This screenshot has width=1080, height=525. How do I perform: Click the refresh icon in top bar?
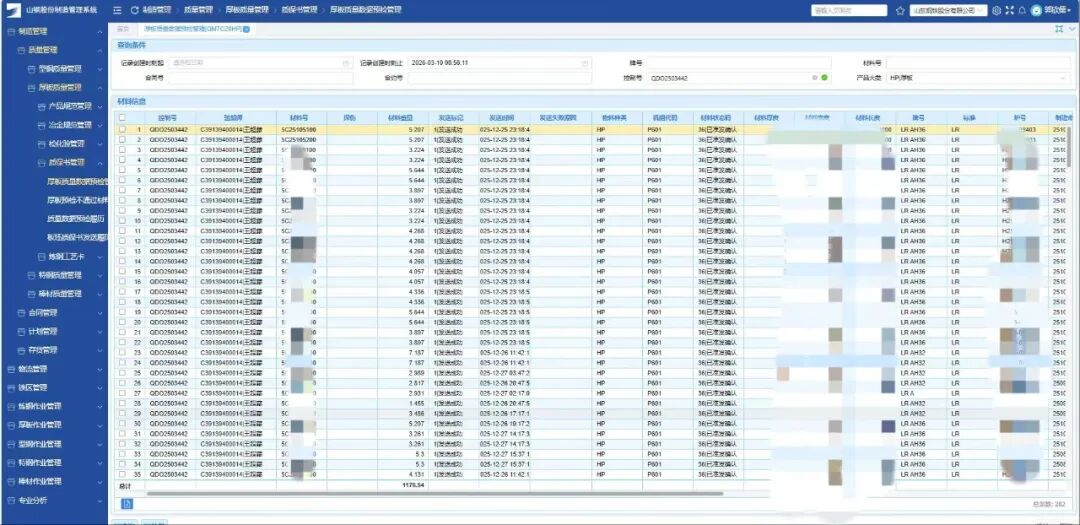(134, 9)
